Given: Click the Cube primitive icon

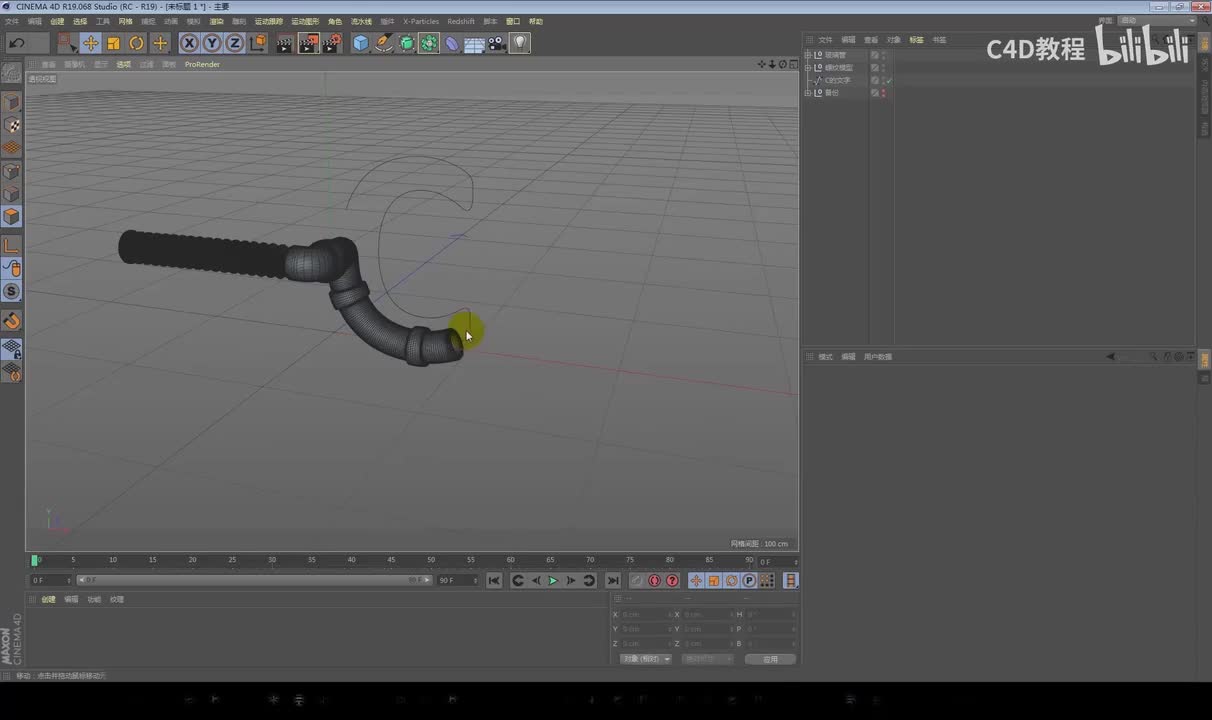Looking at the screenshot, I should pyautogui.click(x=361, y=43).
